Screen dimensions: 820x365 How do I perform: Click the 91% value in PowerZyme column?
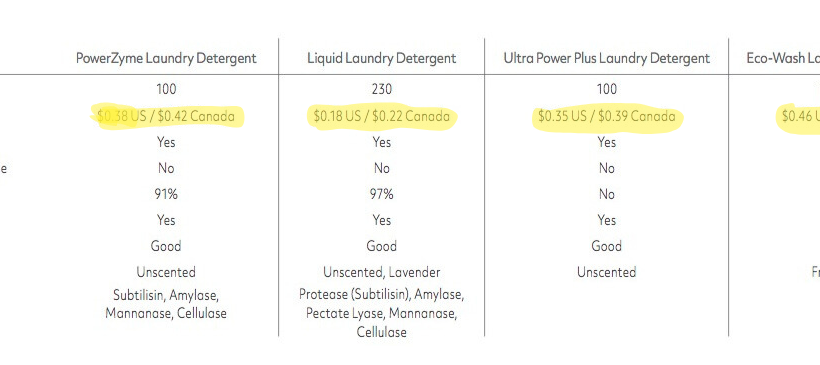(166, 195)
